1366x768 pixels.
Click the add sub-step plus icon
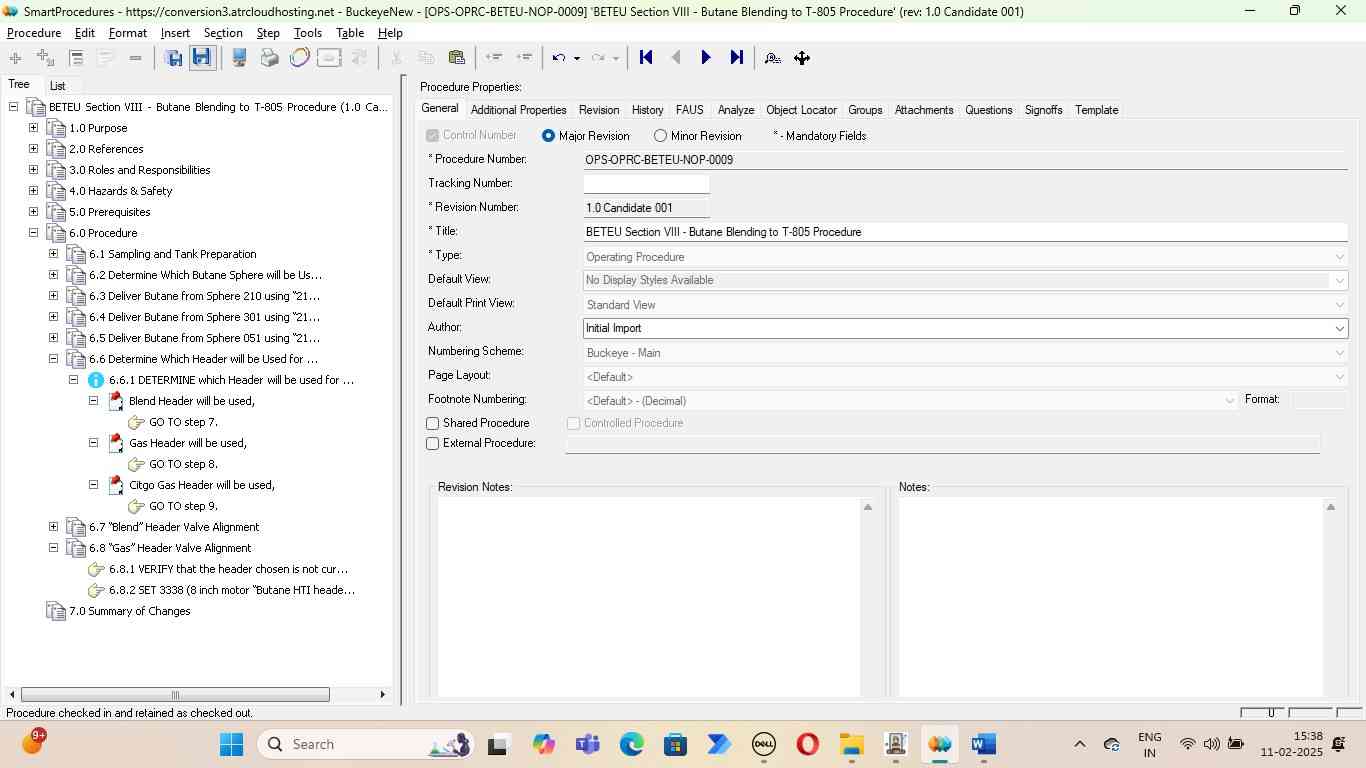click(45, 58)
